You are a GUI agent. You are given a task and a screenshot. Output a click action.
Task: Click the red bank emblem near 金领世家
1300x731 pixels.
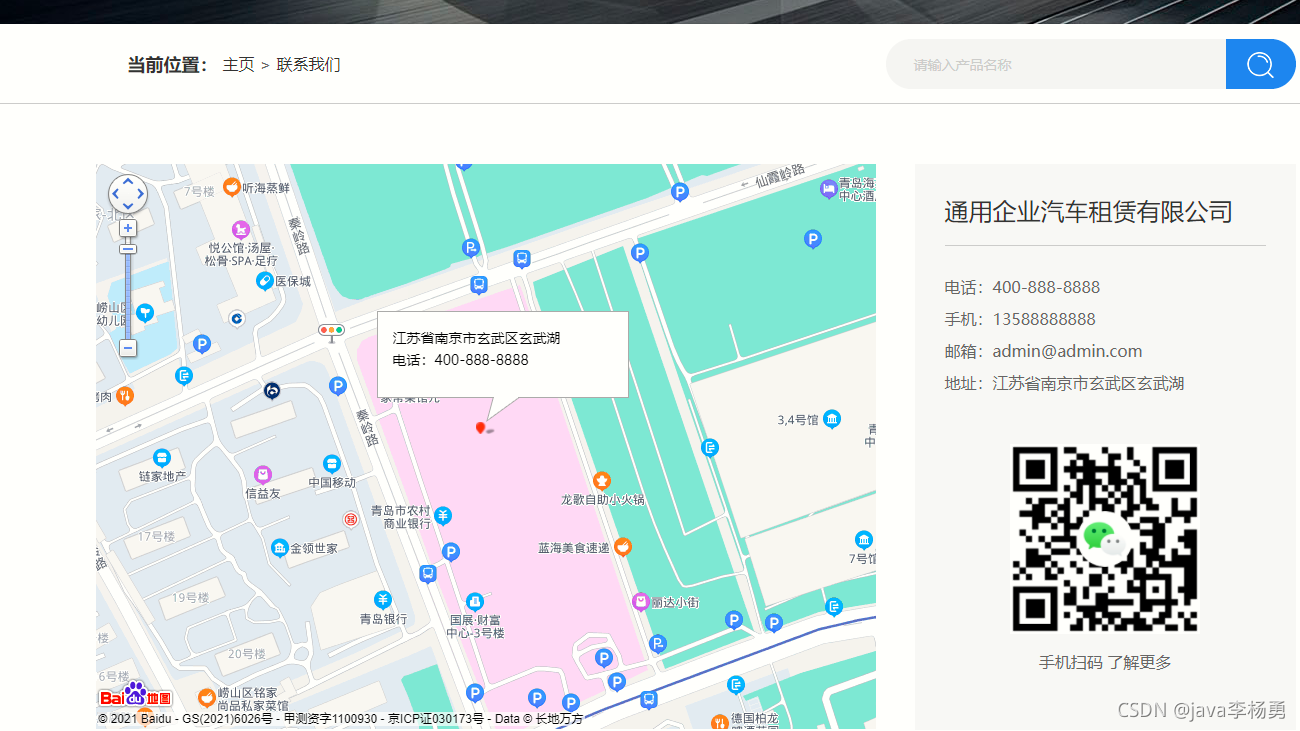(x=351, y=519)
